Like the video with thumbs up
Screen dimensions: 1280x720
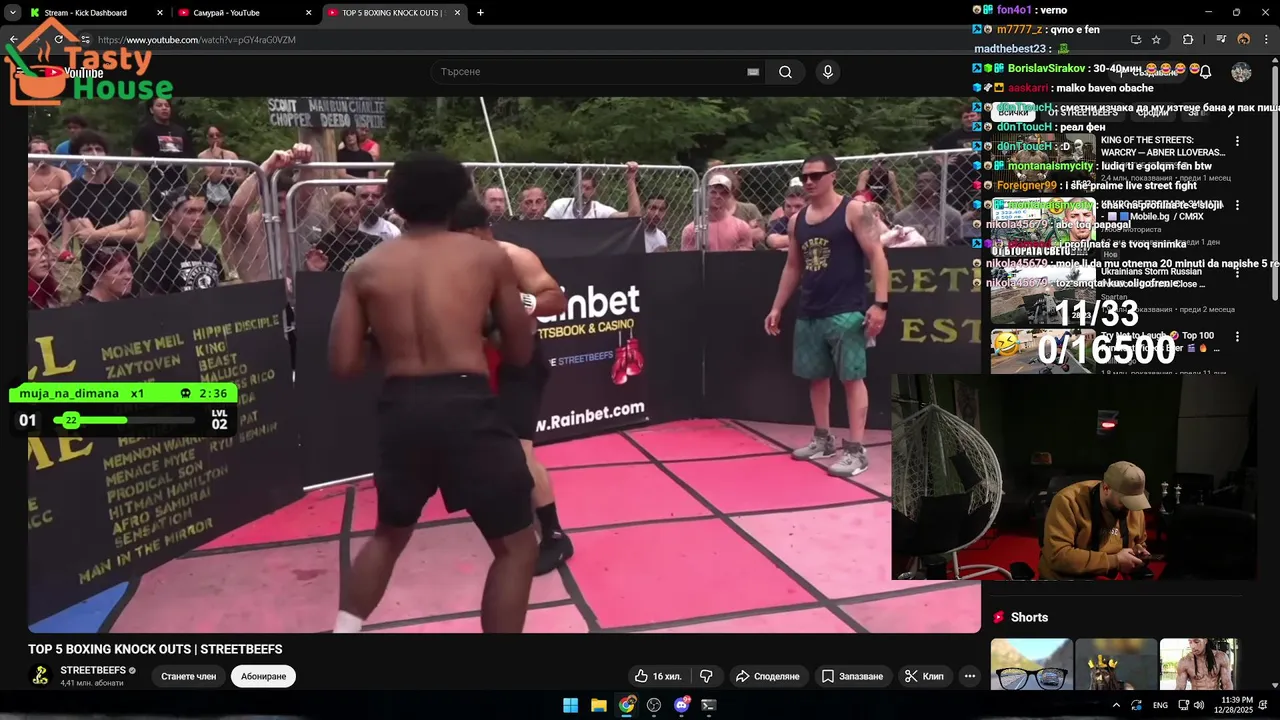(658, 676)
